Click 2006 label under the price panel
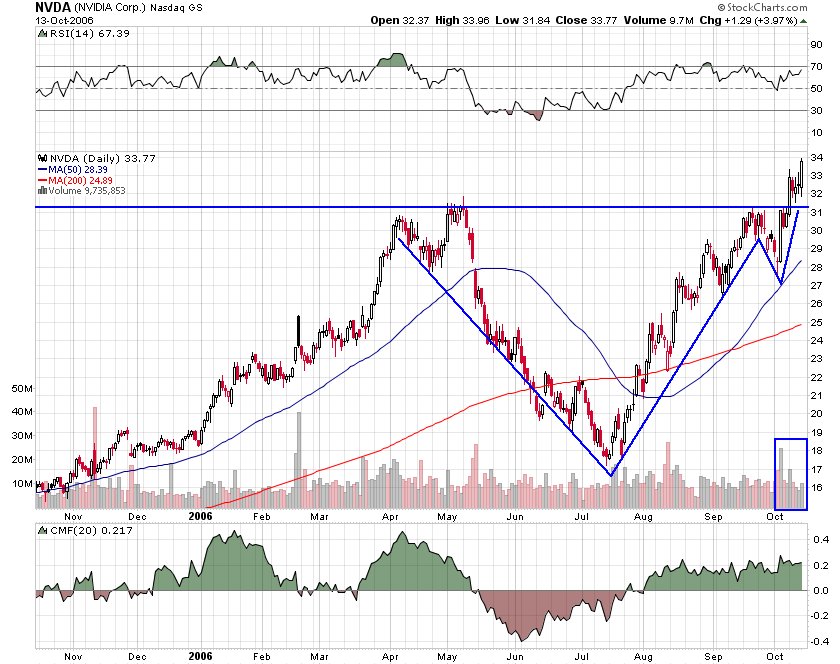Screen dimensions: 840x664 200,516
